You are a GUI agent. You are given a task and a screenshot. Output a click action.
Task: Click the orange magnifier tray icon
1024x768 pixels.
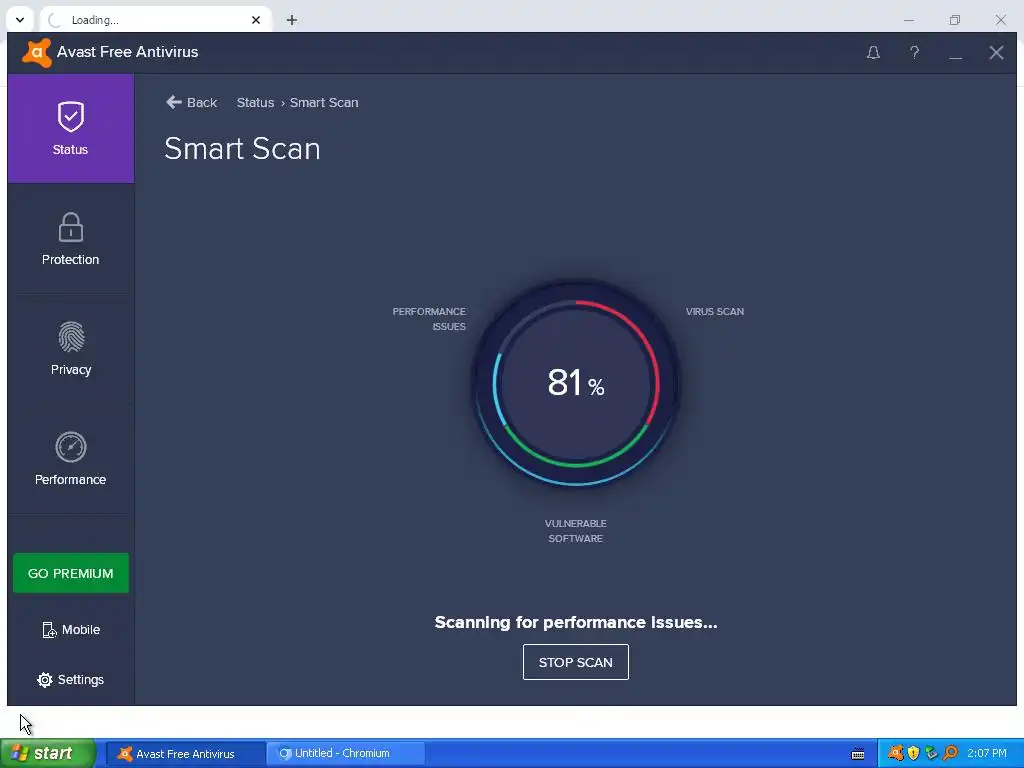[950, 754]
